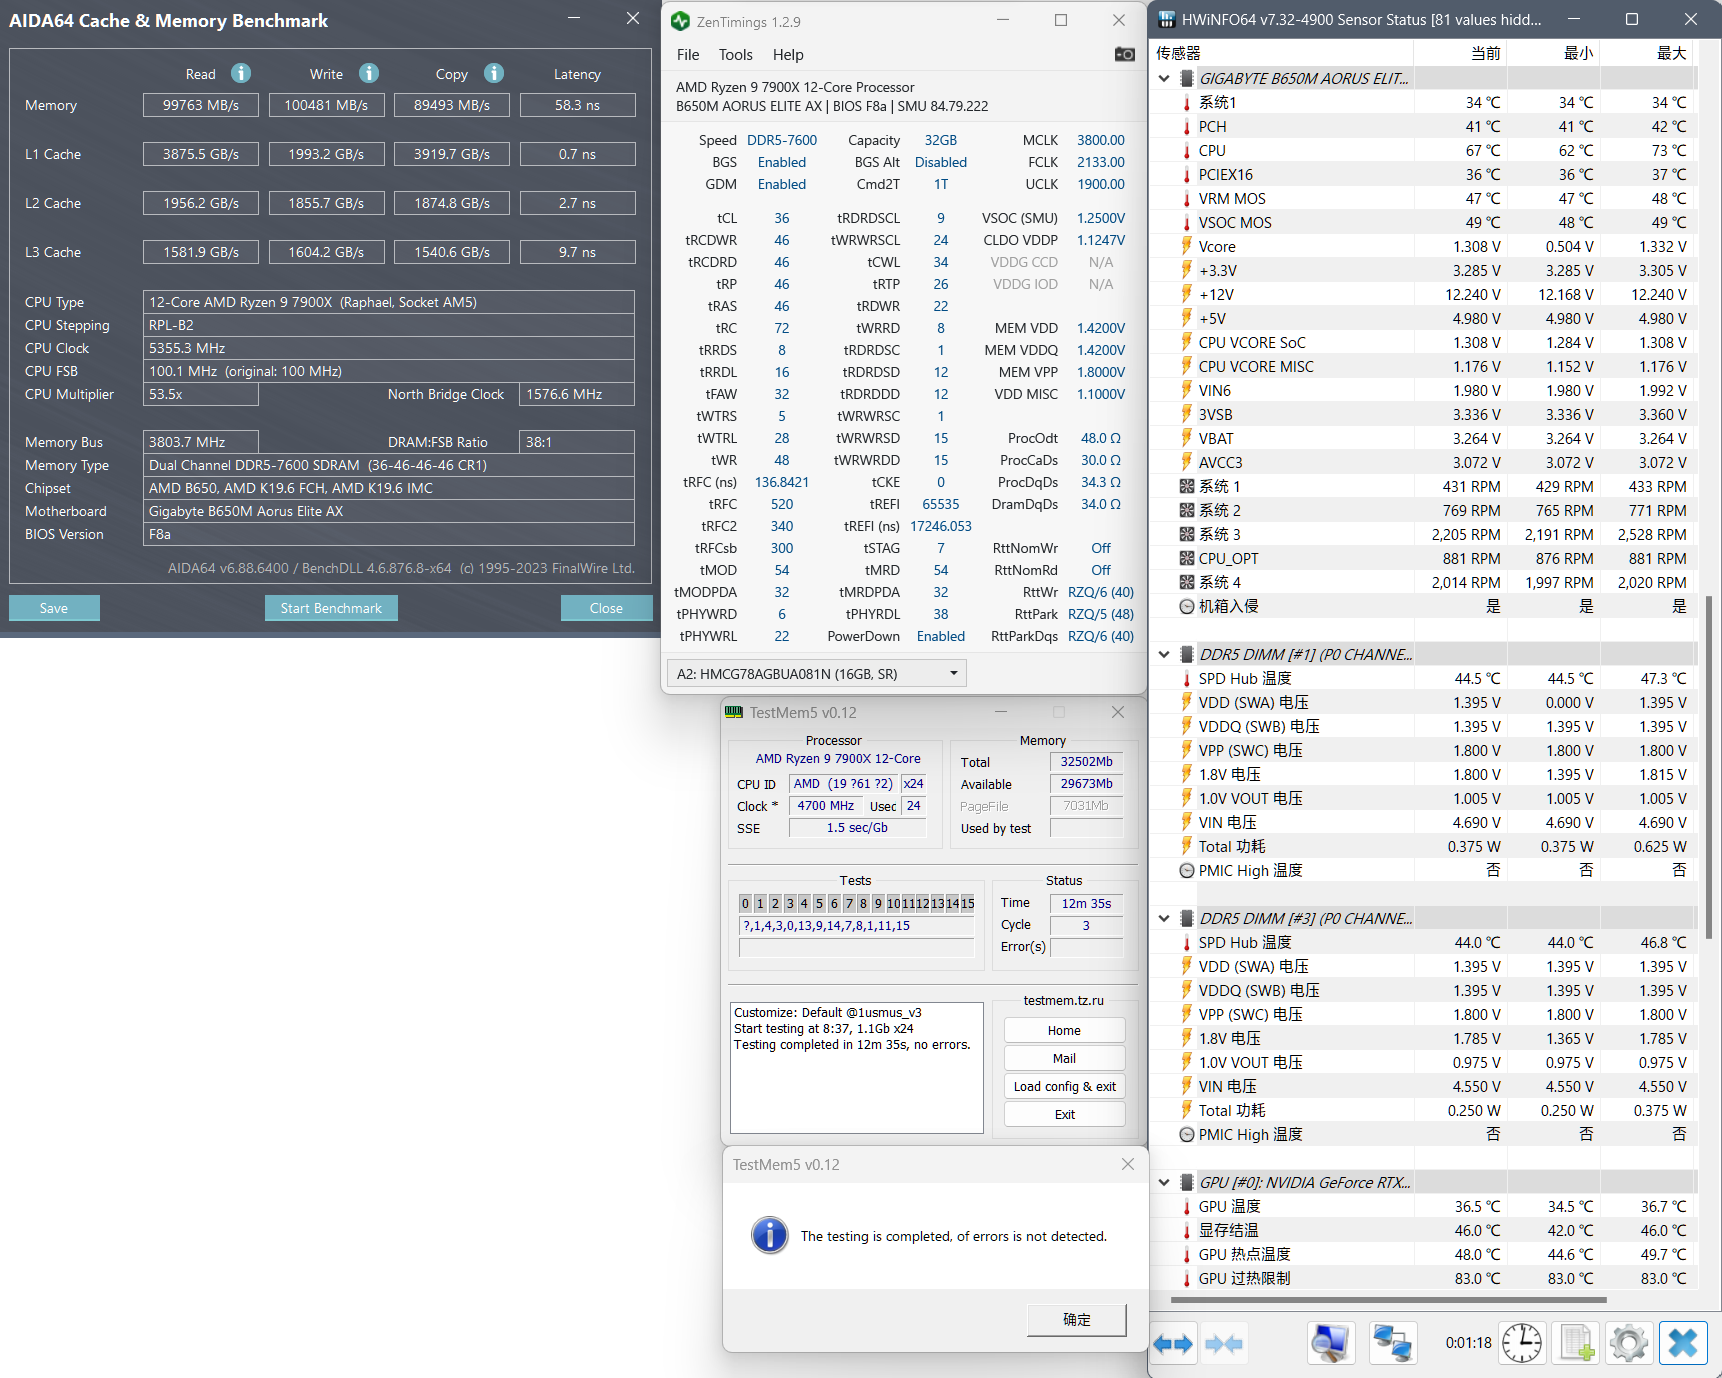The width and height of the screenshot is (1722, 1378).
Task: Click the chip icon of GIGABYTE B650M group
Action: pos(1187,78)
